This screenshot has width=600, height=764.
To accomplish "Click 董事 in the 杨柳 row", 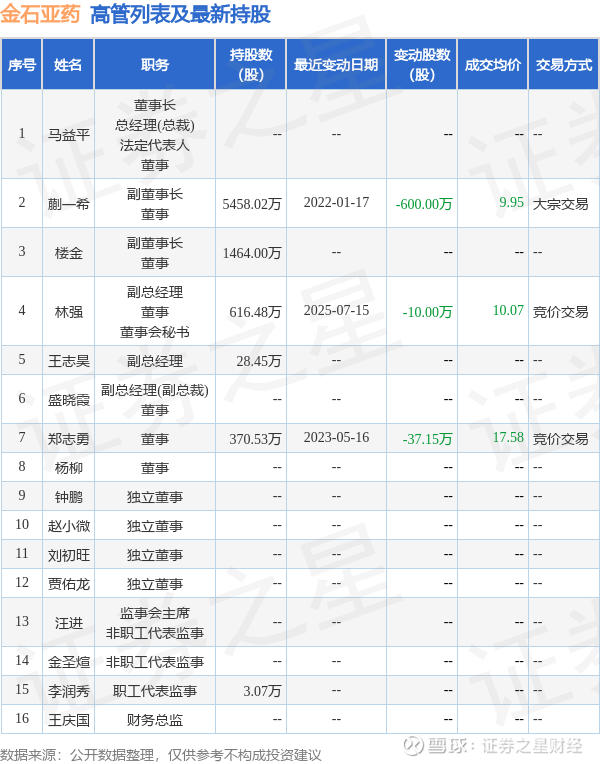I will (x=155, y=468).
